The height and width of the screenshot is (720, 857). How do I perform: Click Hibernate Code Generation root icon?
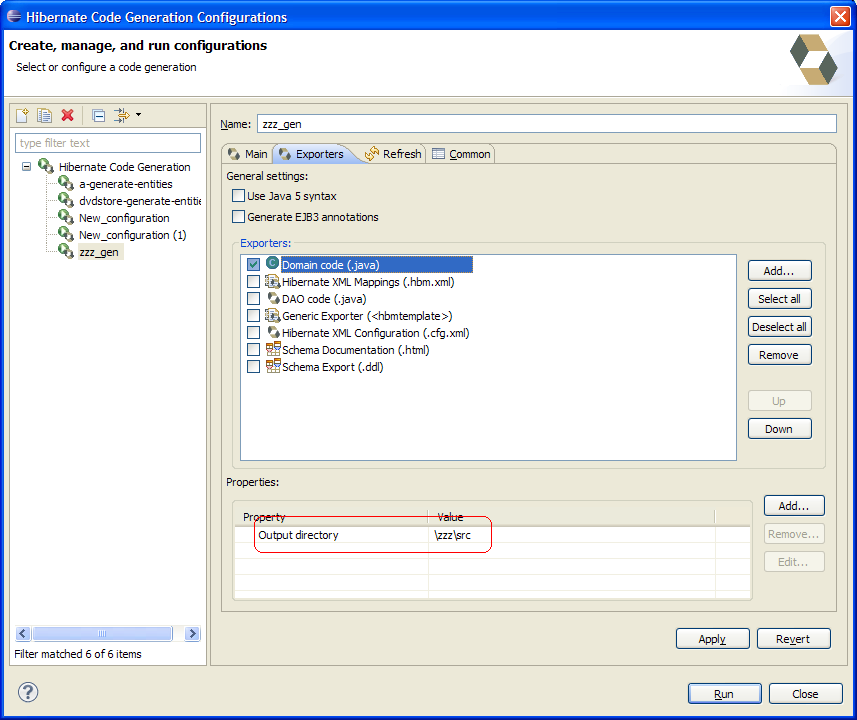click(x=46, y=166)
